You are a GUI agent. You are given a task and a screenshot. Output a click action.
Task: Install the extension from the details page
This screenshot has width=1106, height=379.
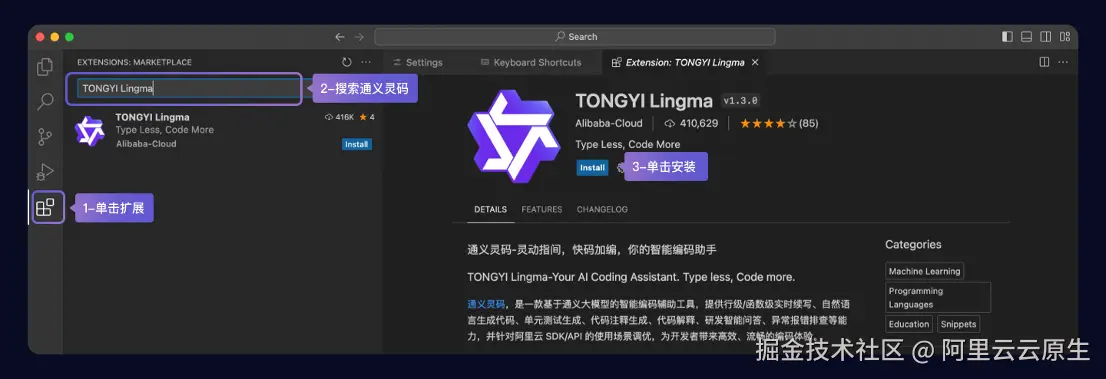(592, 168)
